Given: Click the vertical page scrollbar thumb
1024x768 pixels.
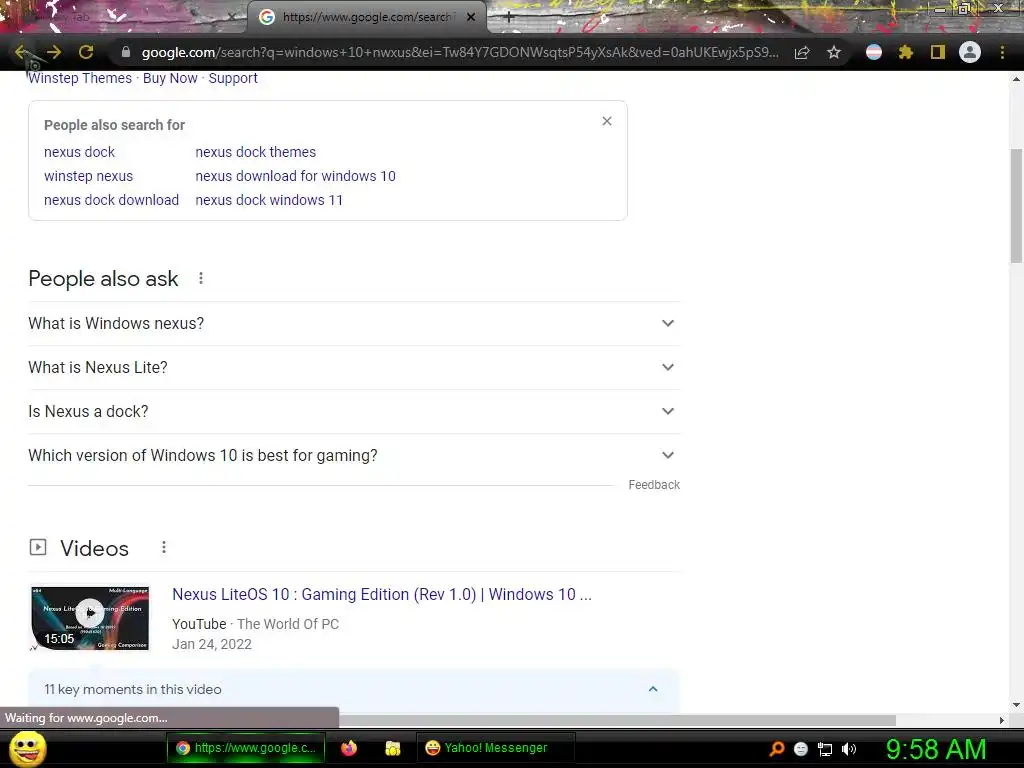Looking at the screenshot, I should pos(1016,206).
